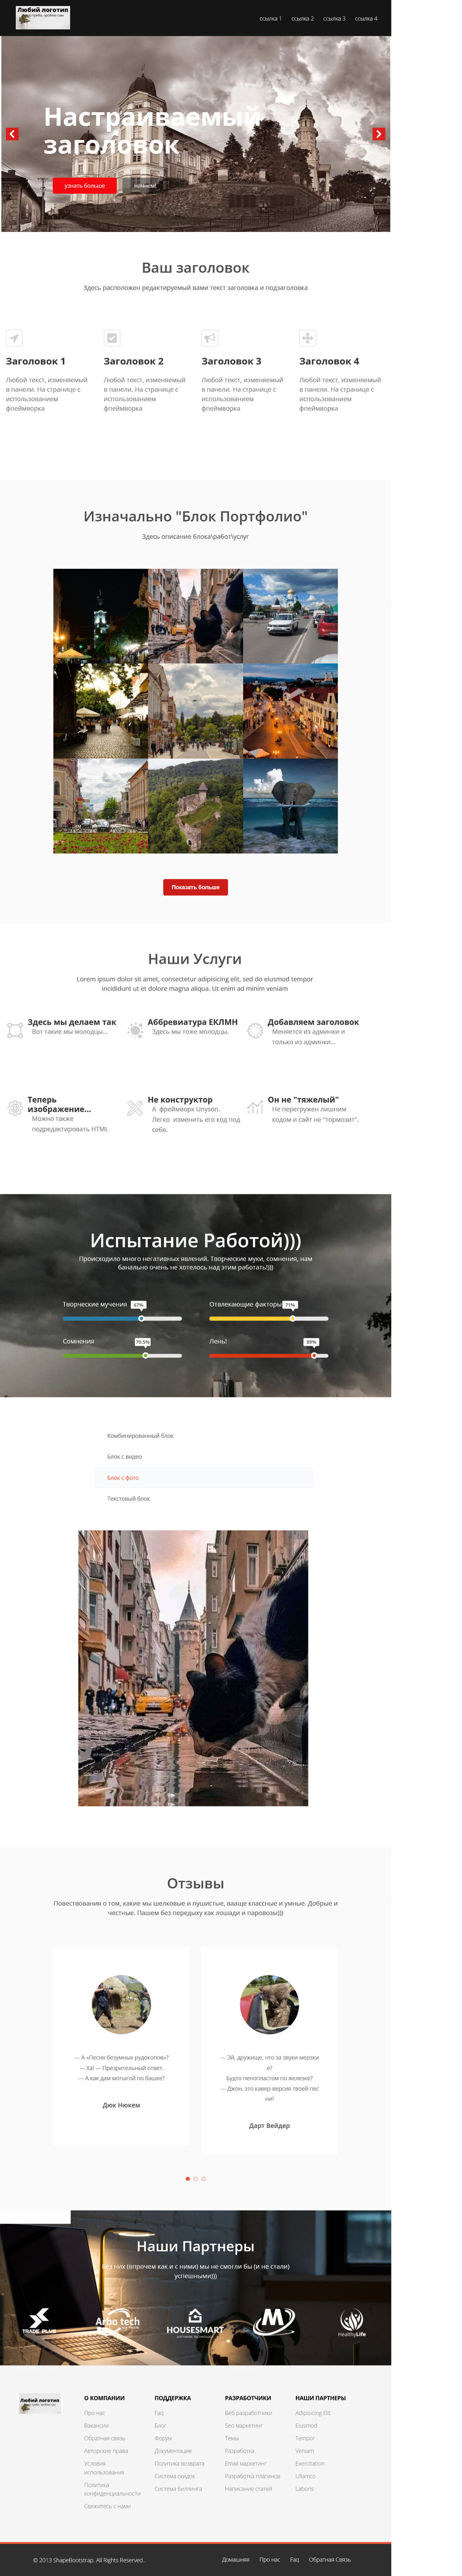Click "Обратная Связь" in the bottom footer bar
Viewport: 462px width, 2576px height.
[330, 2560]
